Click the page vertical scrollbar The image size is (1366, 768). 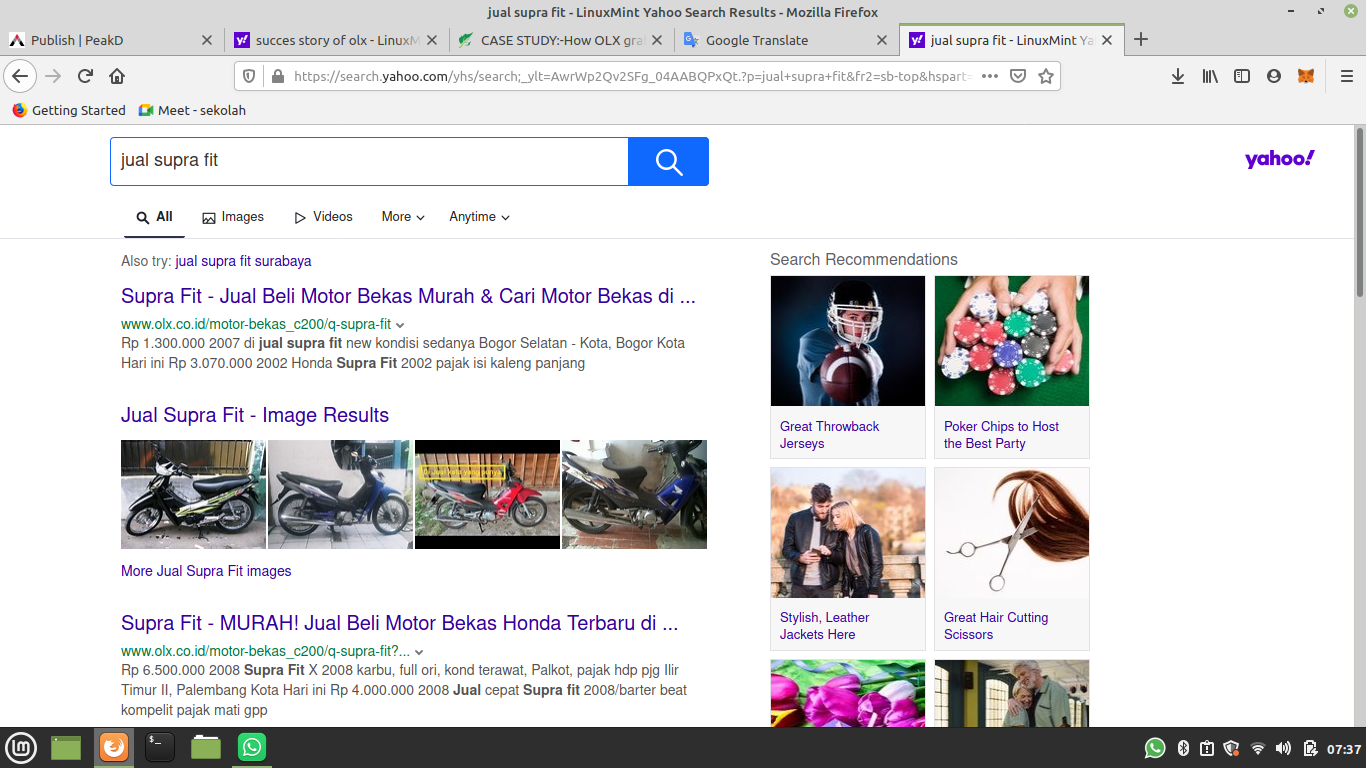point(1360,210)
